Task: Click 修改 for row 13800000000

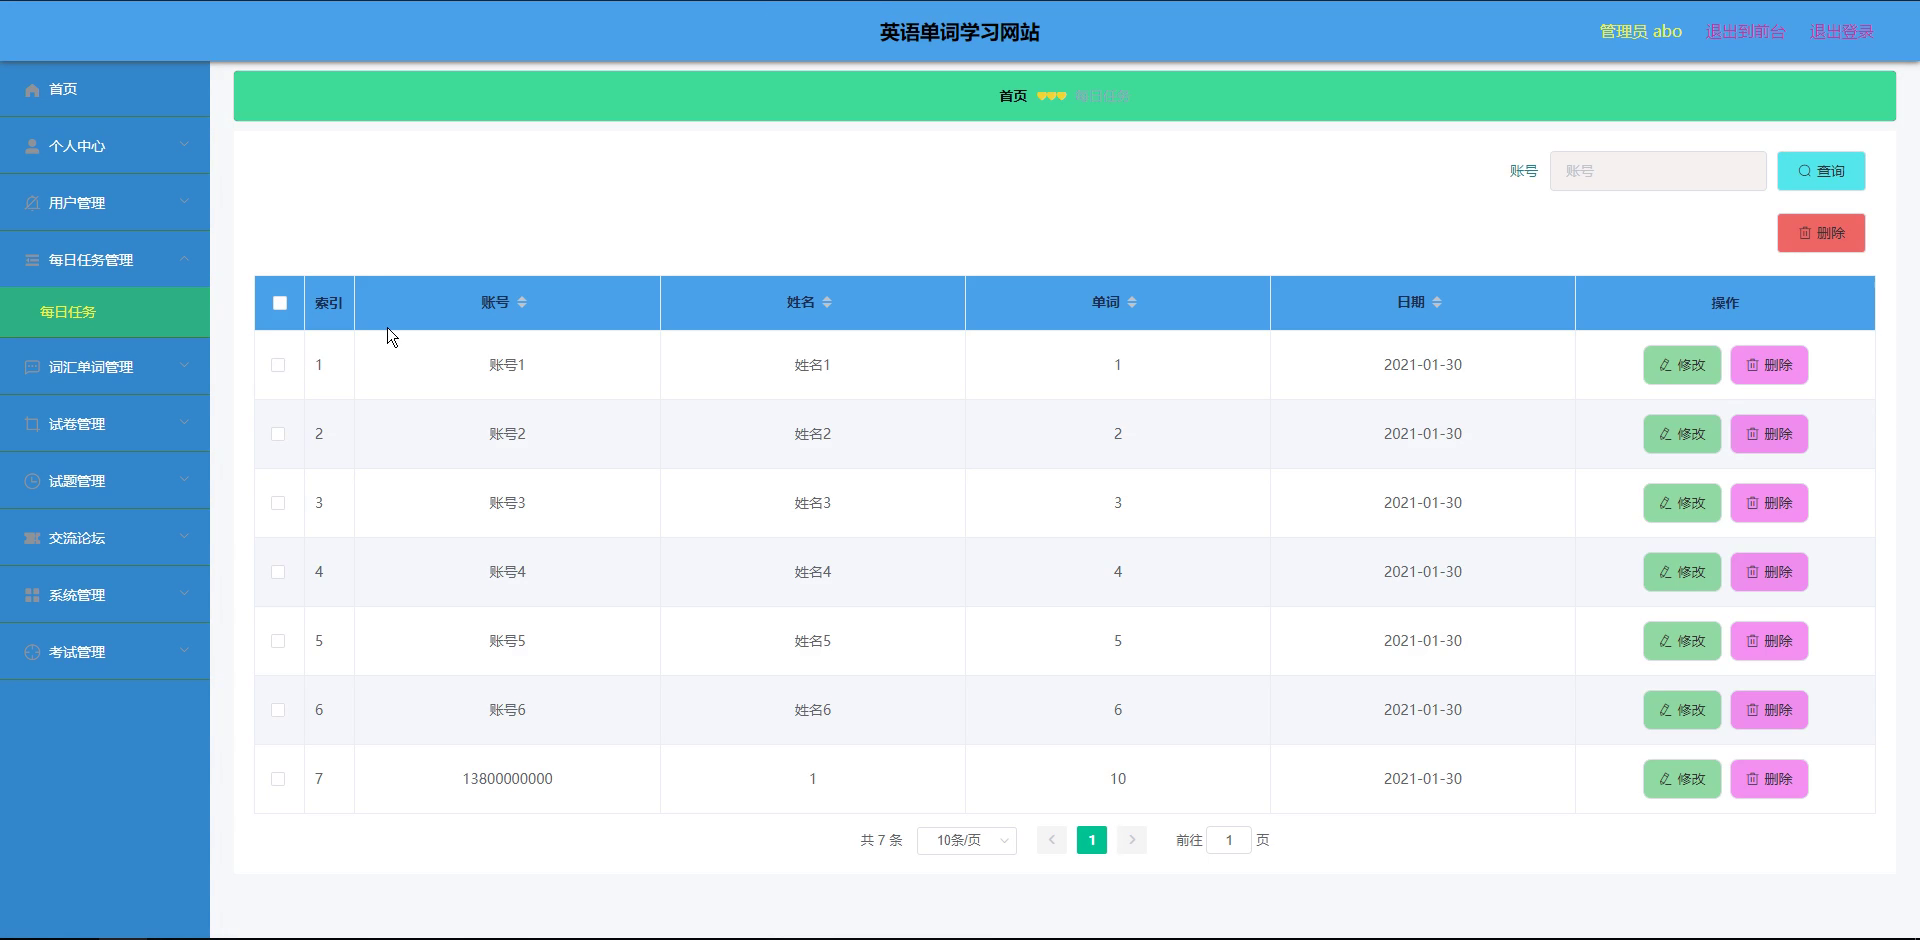Action: (1682, 780)
